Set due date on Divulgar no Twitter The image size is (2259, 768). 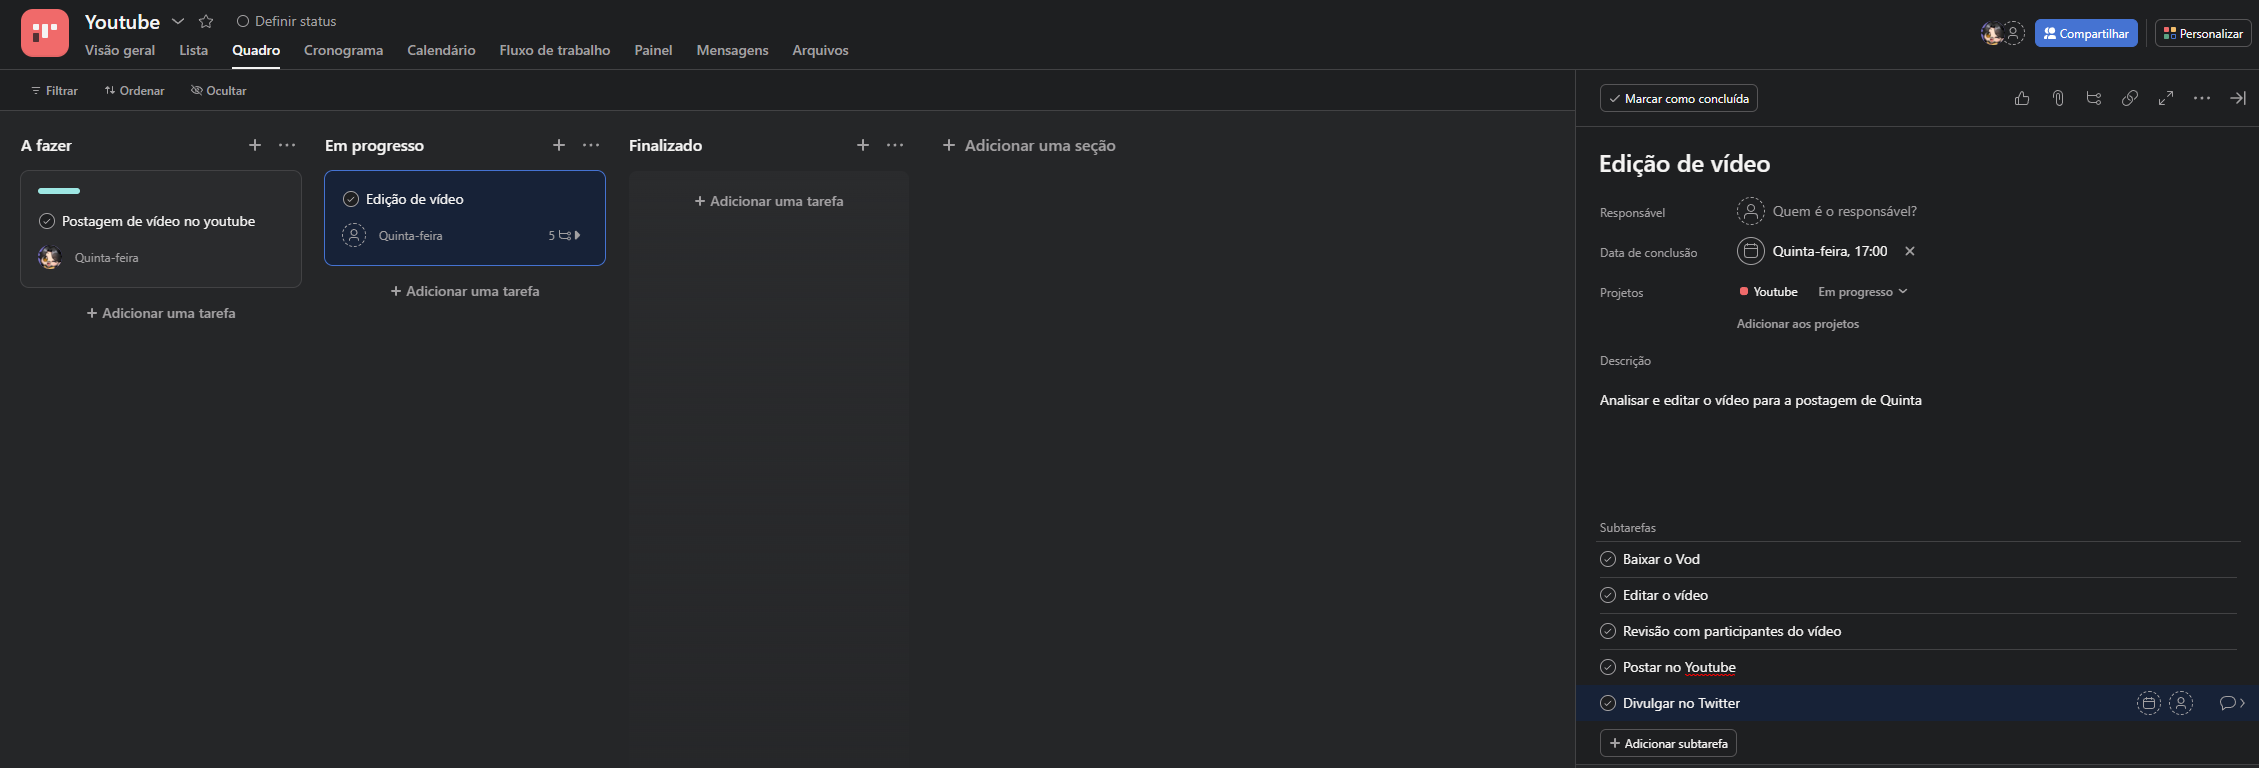[2149, 703]
